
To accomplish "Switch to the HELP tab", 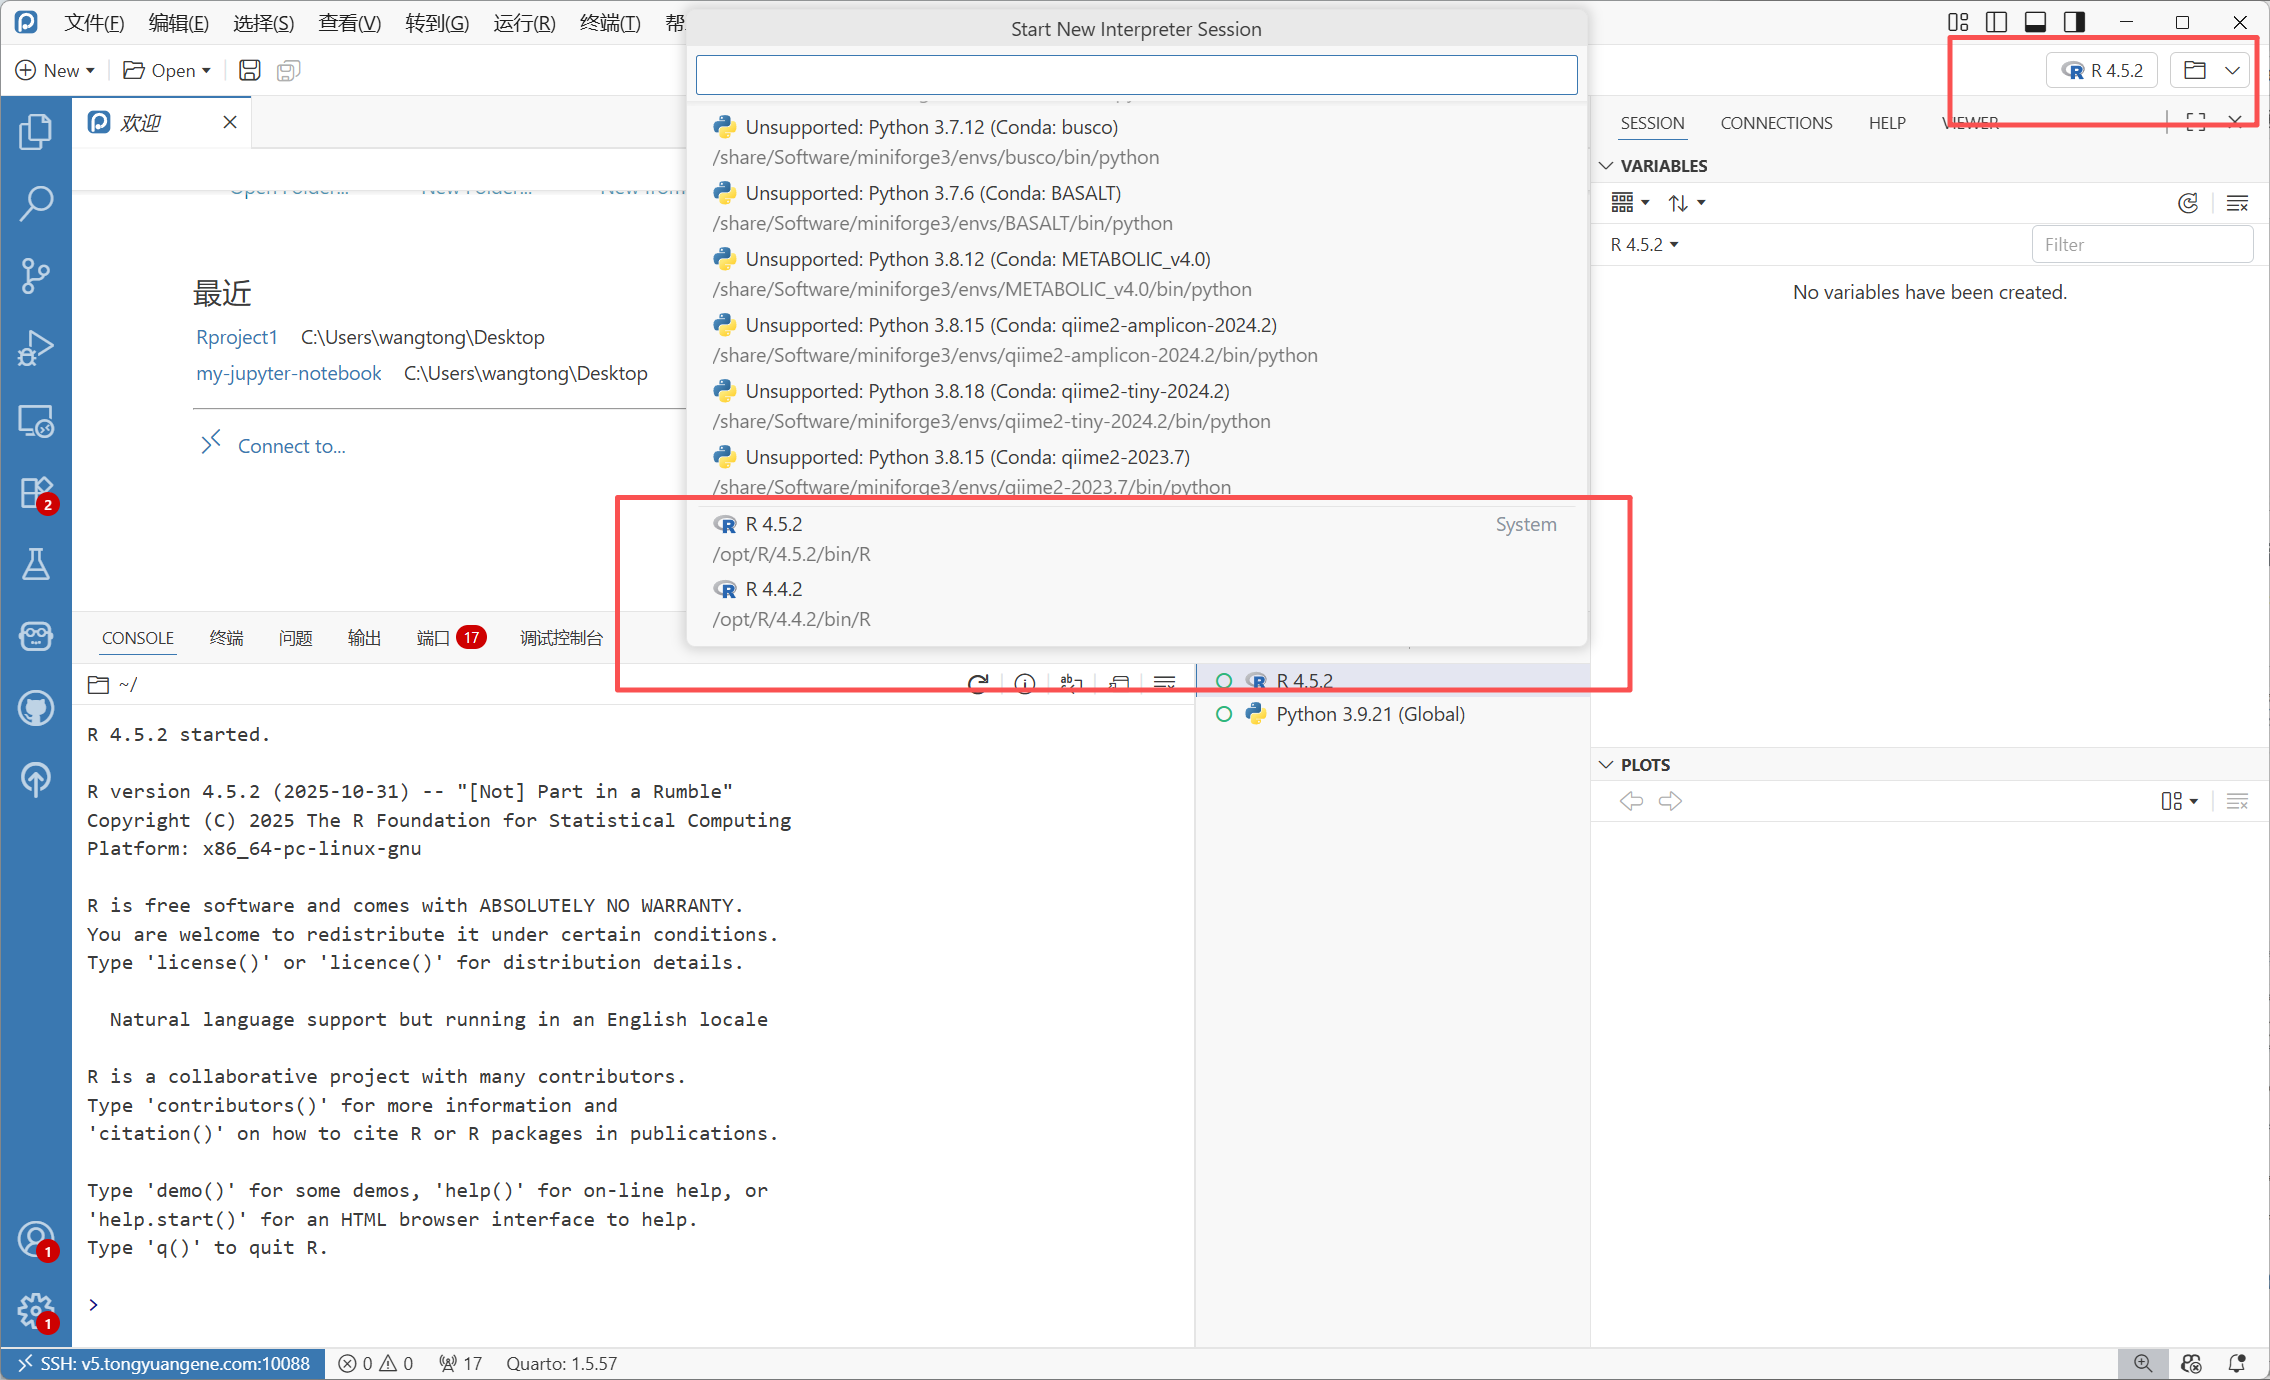I will [x=1887, y=123].
